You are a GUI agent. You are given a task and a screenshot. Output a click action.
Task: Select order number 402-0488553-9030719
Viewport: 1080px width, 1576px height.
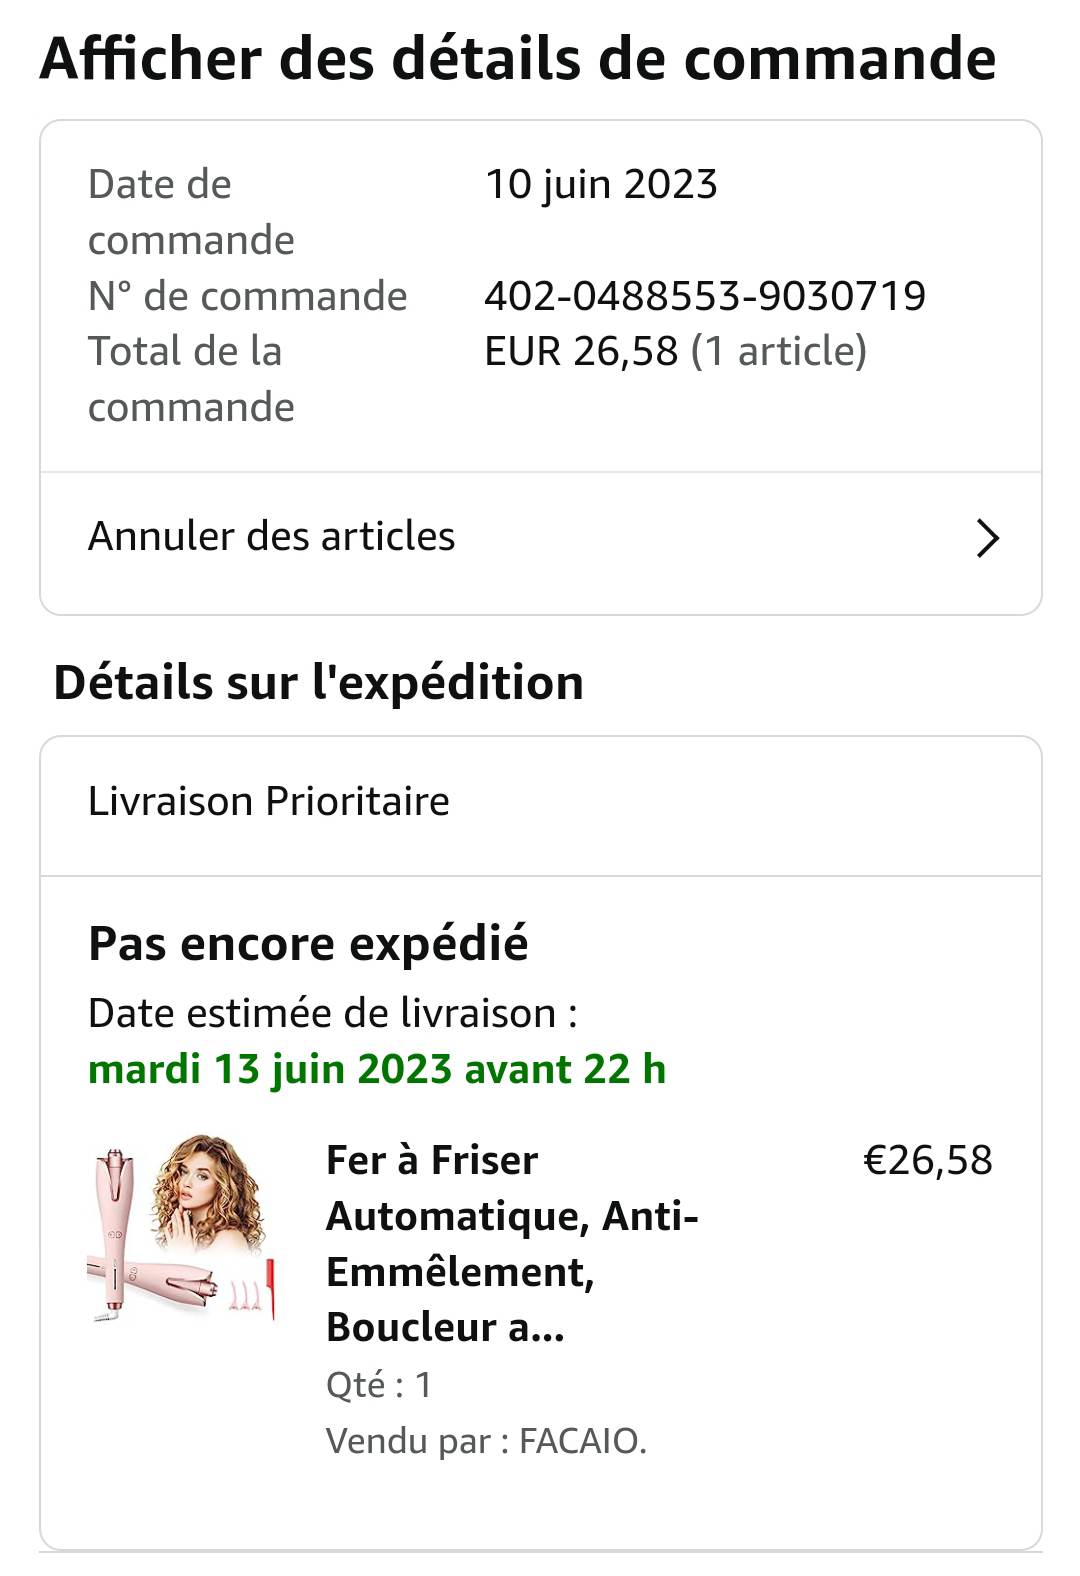pyautogui.click(x=704, y=296)
